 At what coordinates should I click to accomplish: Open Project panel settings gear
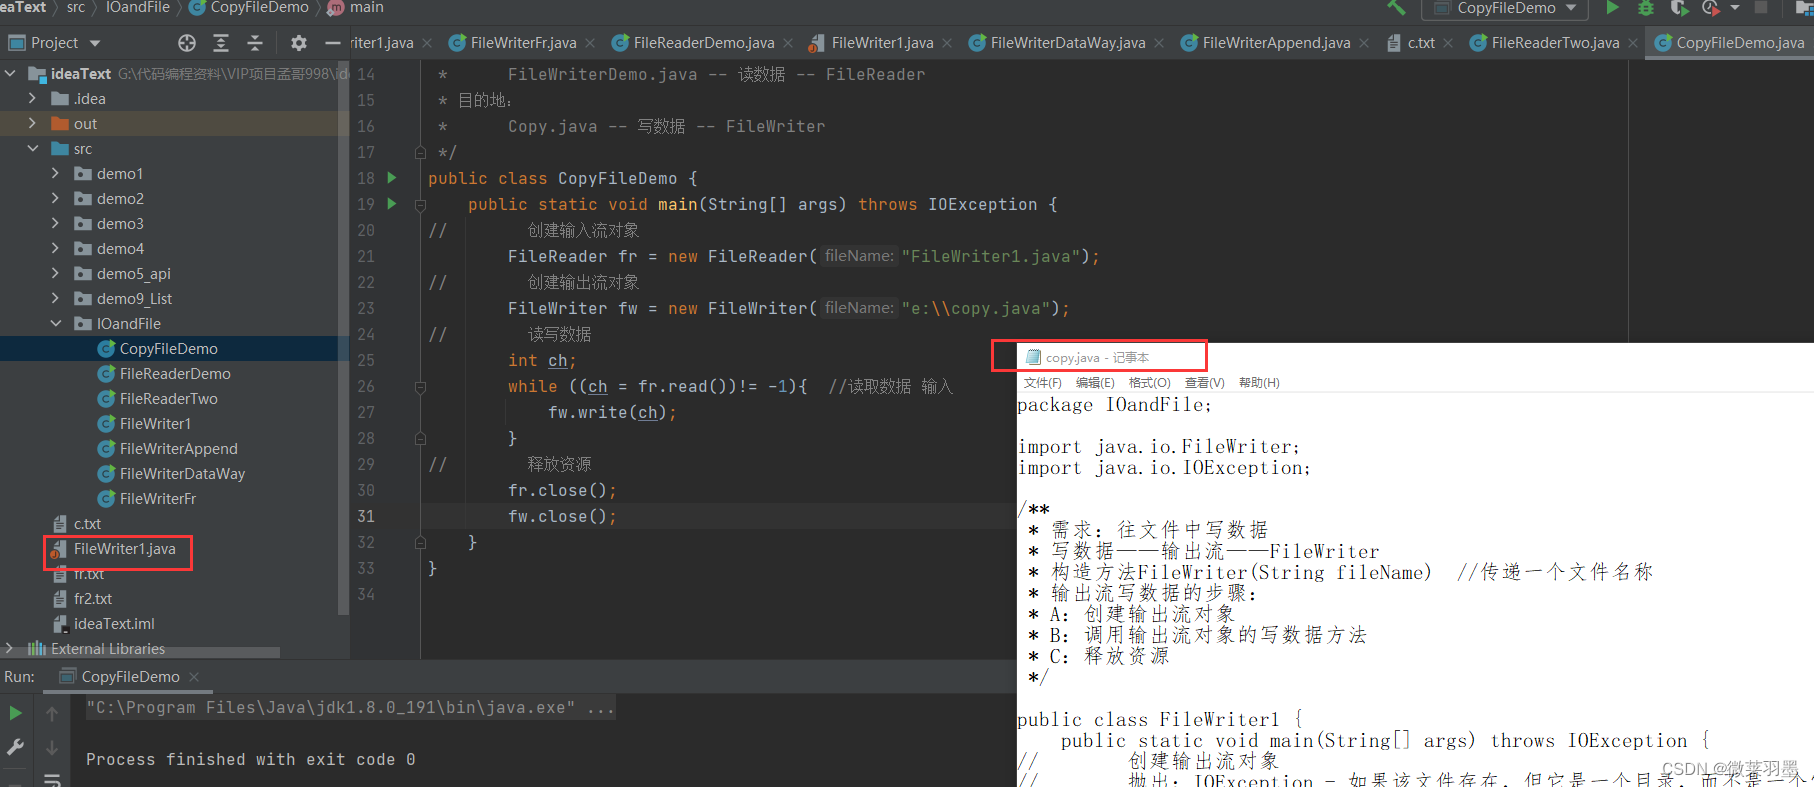pyautogui.click(x=299, y=43)
